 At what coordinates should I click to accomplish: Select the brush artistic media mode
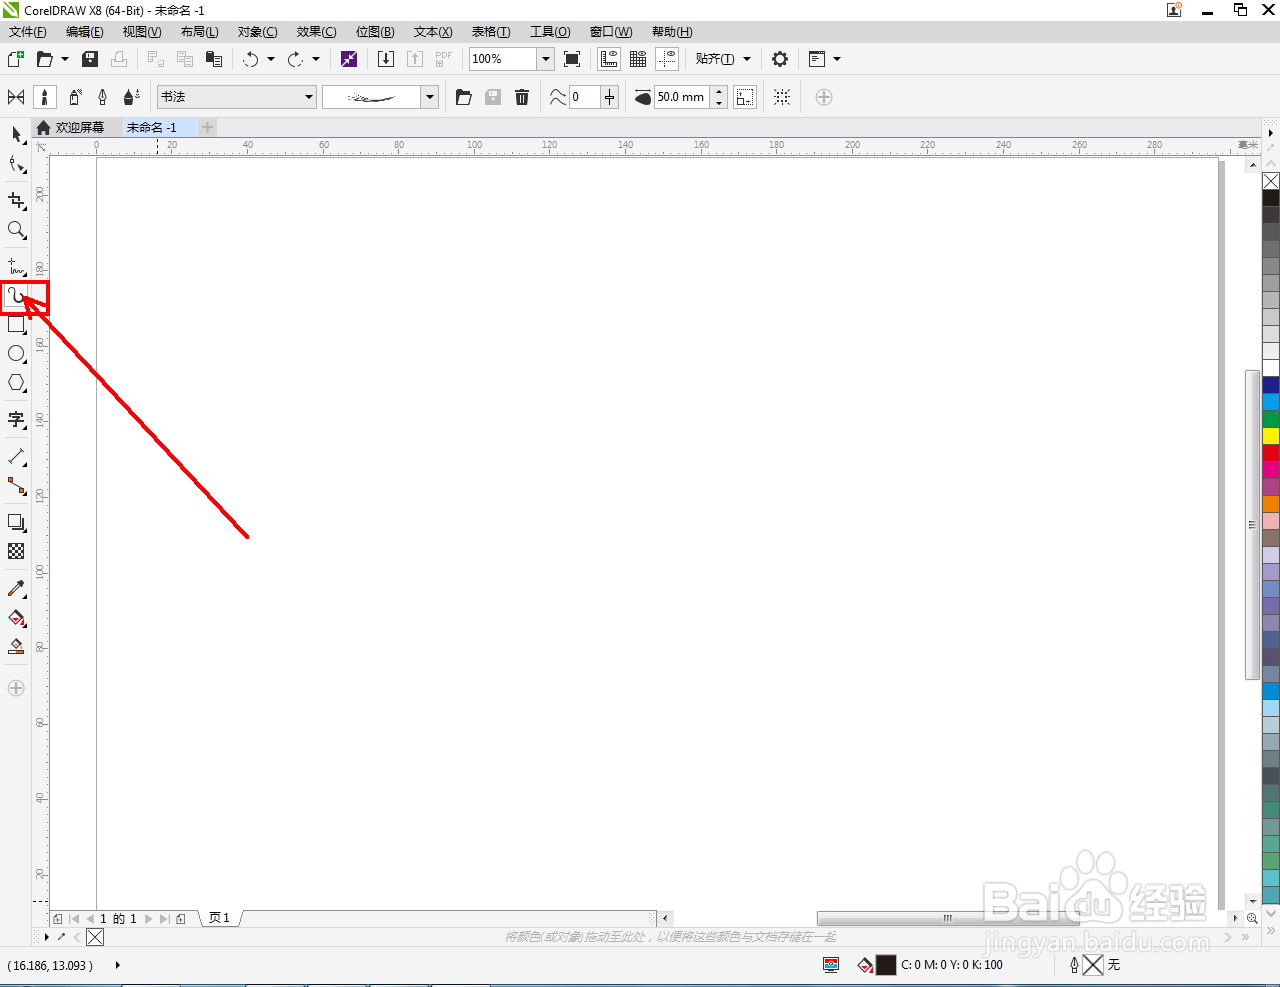pos(45,97)
